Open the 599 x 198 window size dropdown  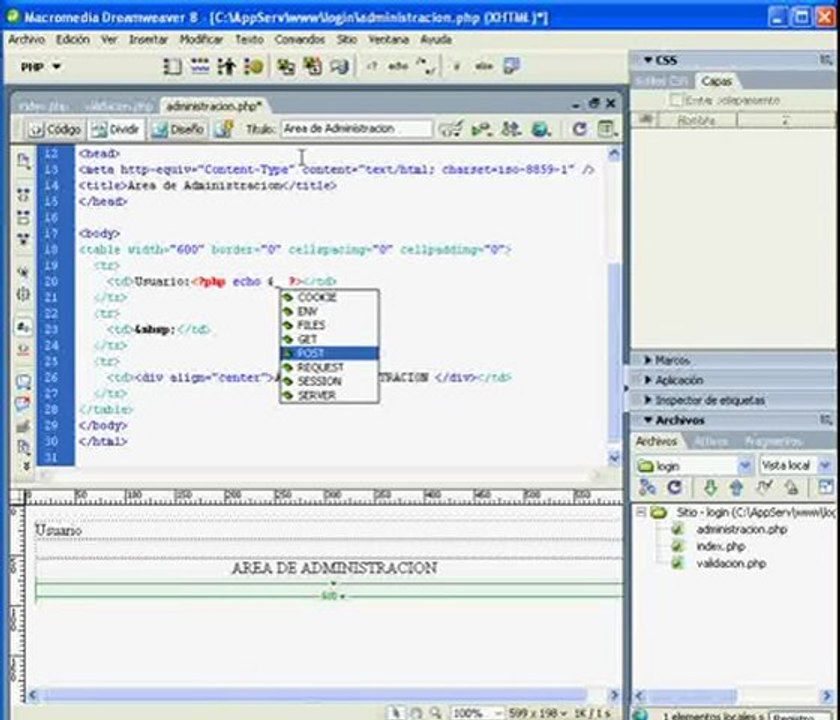click(537, 713)
